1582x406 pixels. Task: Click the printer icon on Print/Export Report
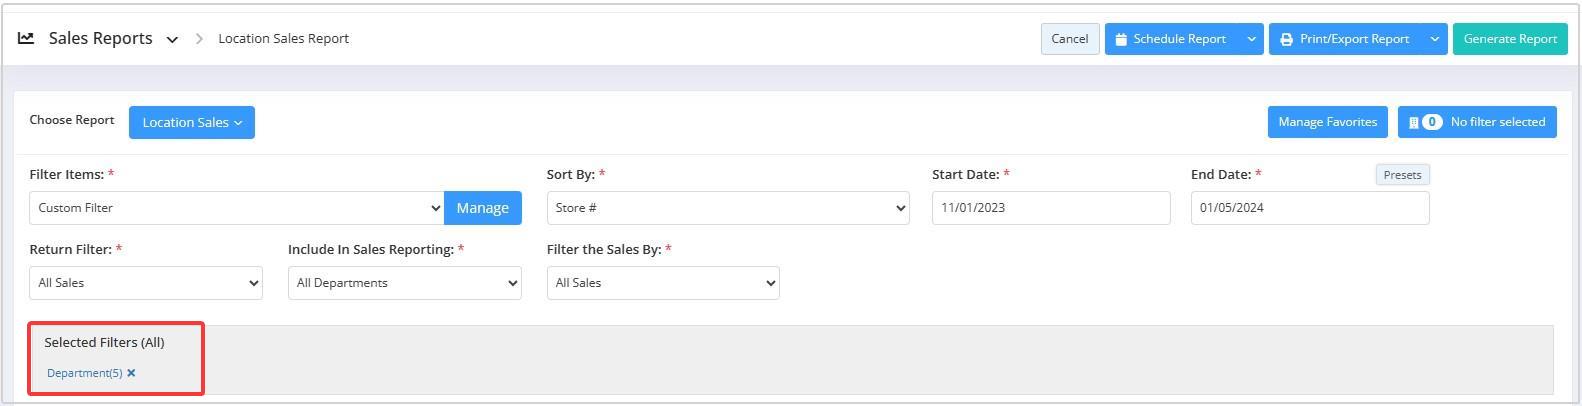tap(1286, 39)
